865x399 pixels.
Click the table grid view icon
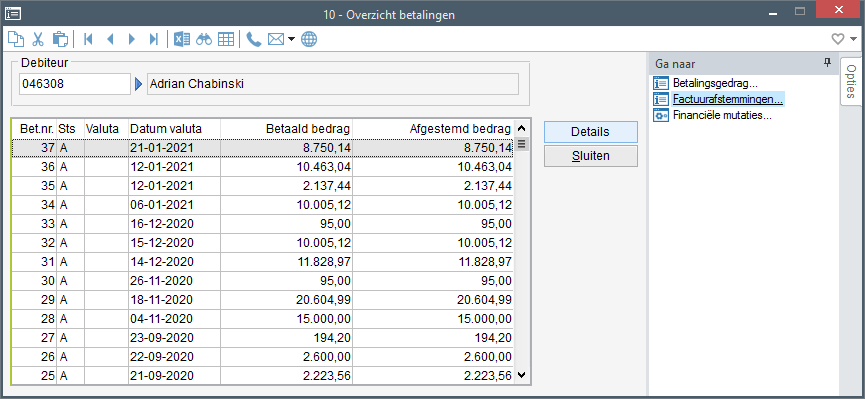226,39
